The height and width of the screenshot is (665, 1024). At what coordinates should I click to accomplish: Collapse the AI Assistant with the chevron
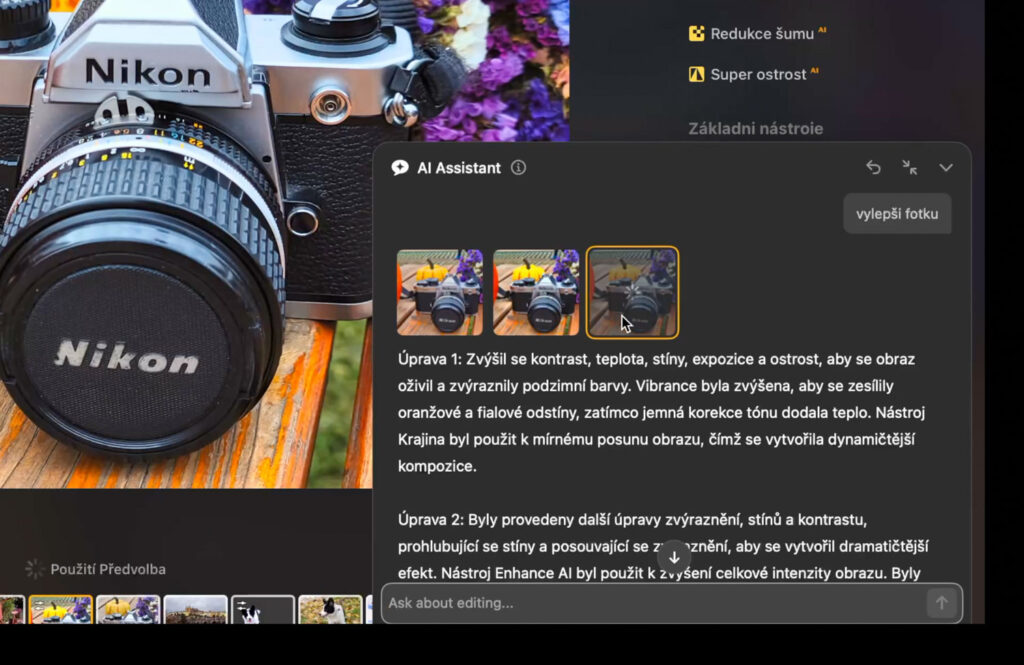pyautogui.click(x=946, y=168)
